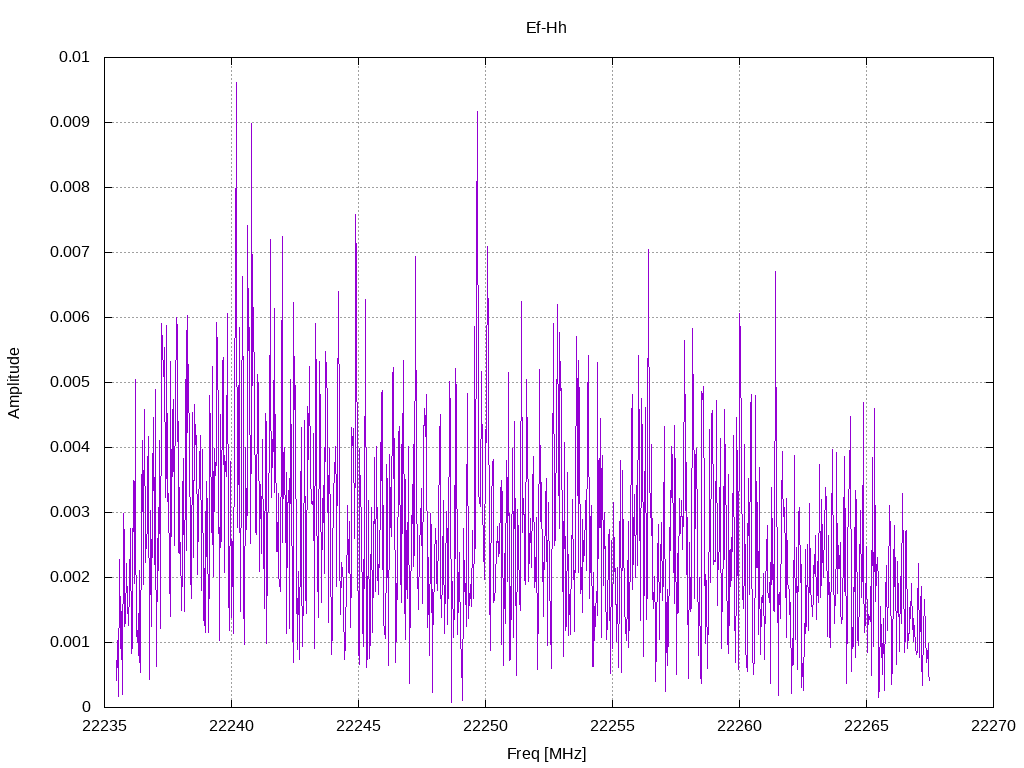Click the y-axis tick label 0.008
Image resolution: width=1024 pixels, height=768 pixels.
tap(70, 187)
